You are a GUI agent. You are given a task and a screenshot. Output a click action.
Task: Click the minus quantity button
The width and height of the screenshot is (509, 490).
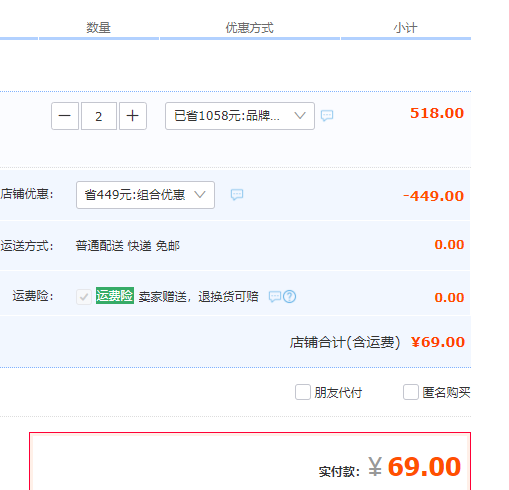65,116
